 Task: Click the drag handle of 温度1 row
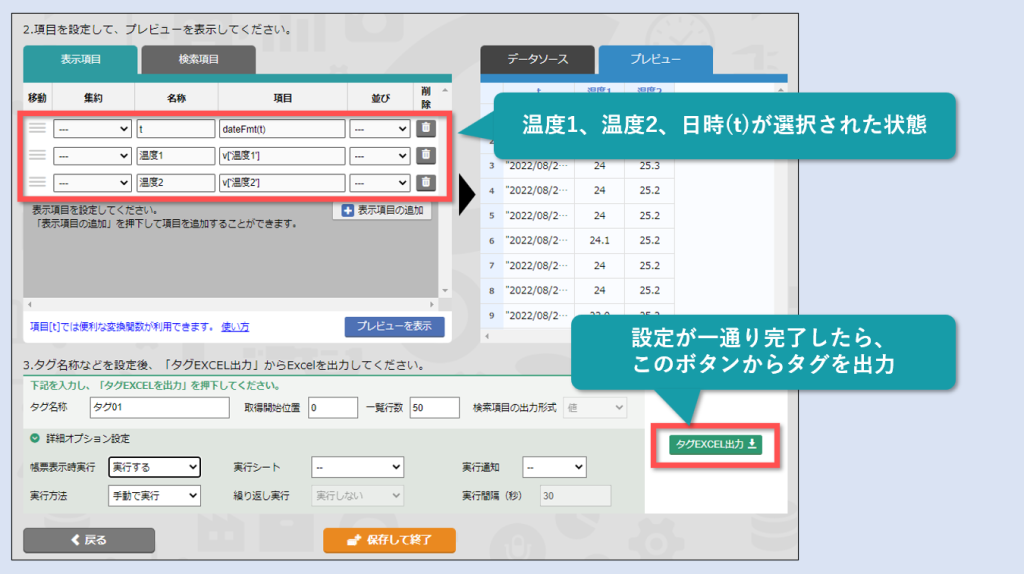pyautogui.click(x=38, y=155)
